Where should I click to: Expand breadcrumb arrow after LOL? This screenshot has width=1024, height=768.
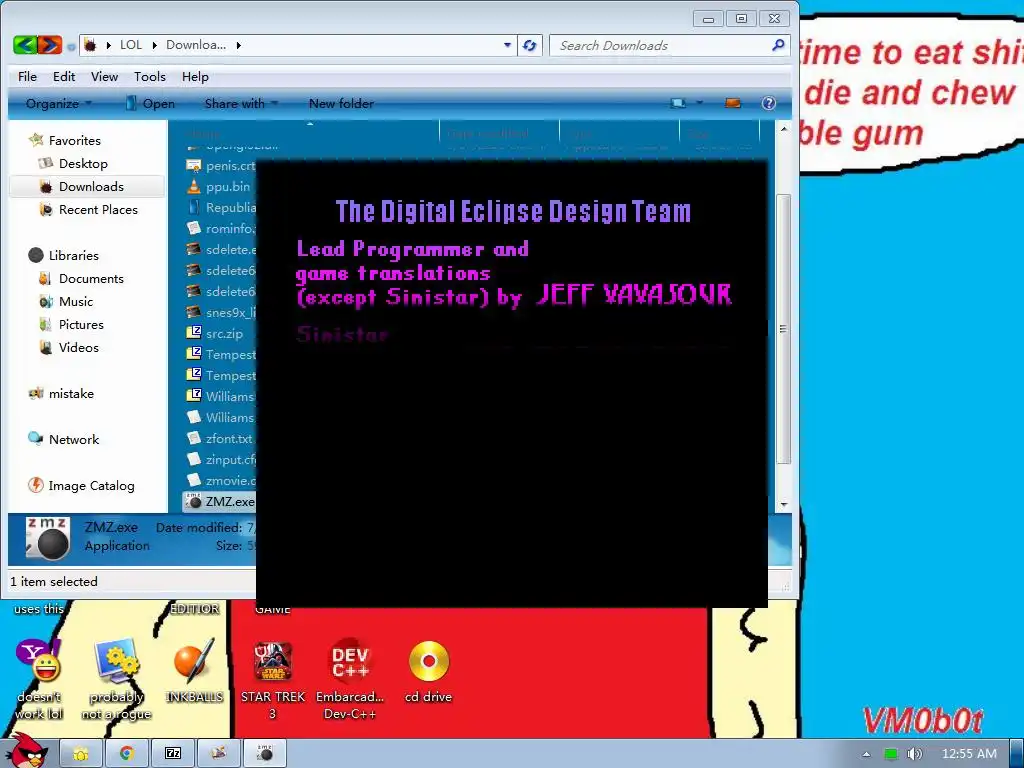tap(155, 45)
